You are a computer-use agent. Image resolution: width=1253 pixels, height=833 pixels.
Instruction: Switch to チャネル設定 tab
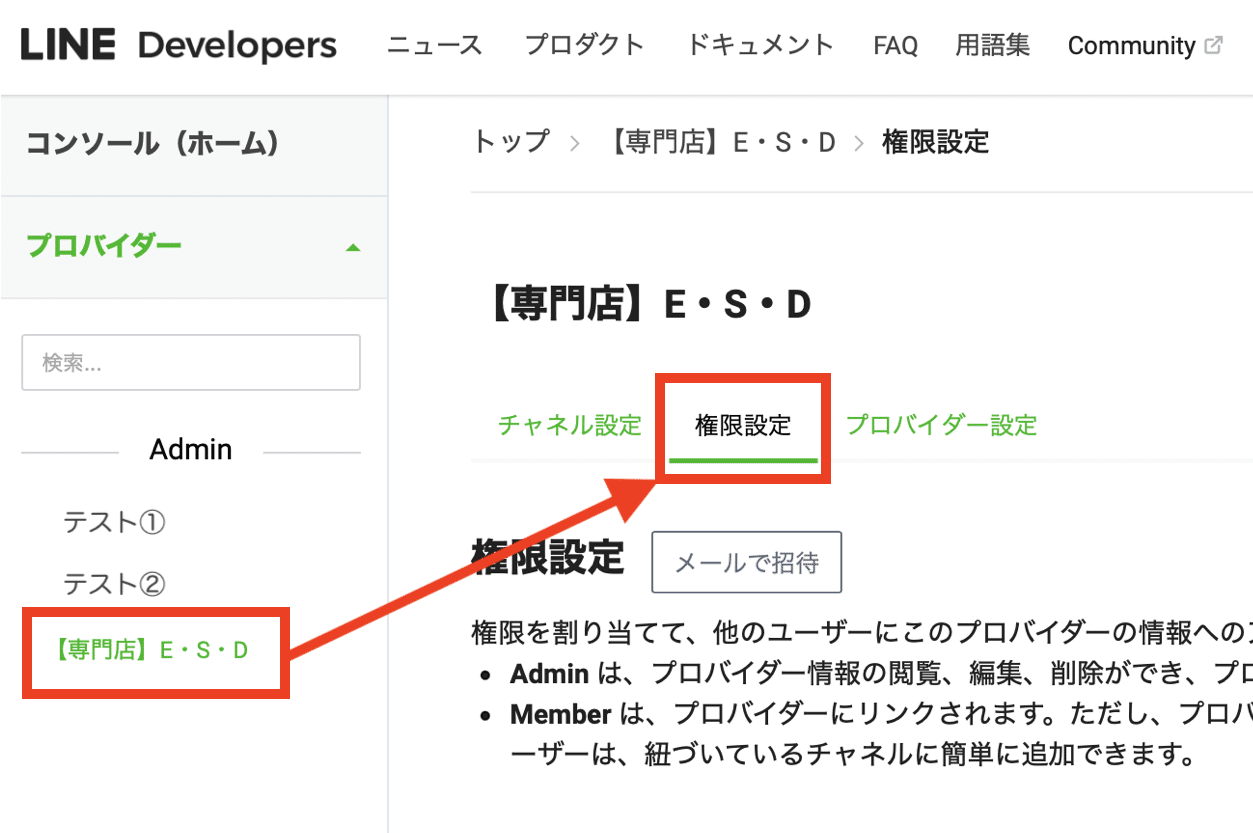568,425
